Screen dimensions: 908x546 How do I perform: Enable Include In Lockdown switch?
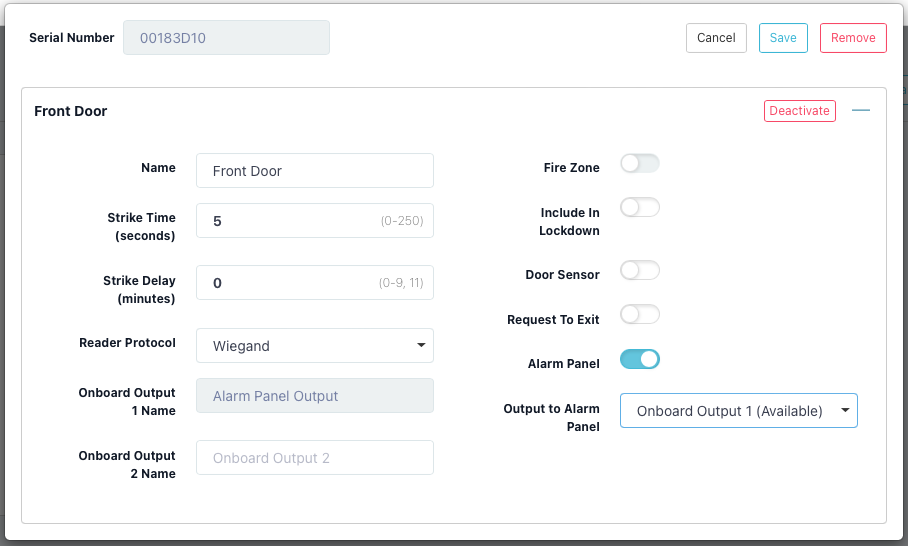click(640, 208)
